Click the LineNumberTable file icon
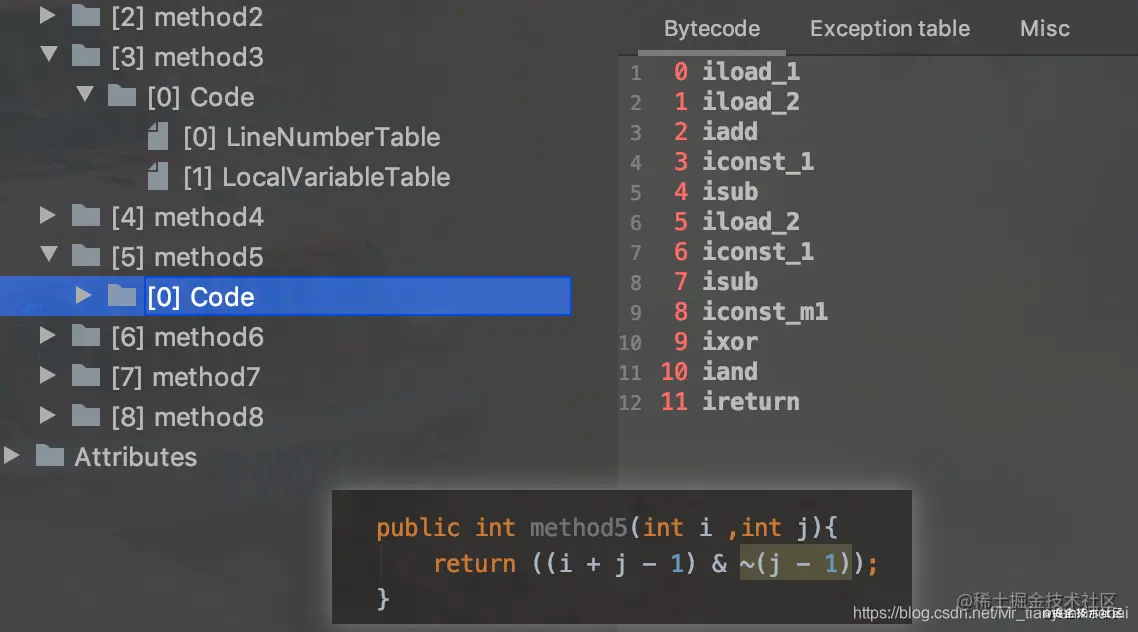This screenshot has height=632, width=1138. 158,136
